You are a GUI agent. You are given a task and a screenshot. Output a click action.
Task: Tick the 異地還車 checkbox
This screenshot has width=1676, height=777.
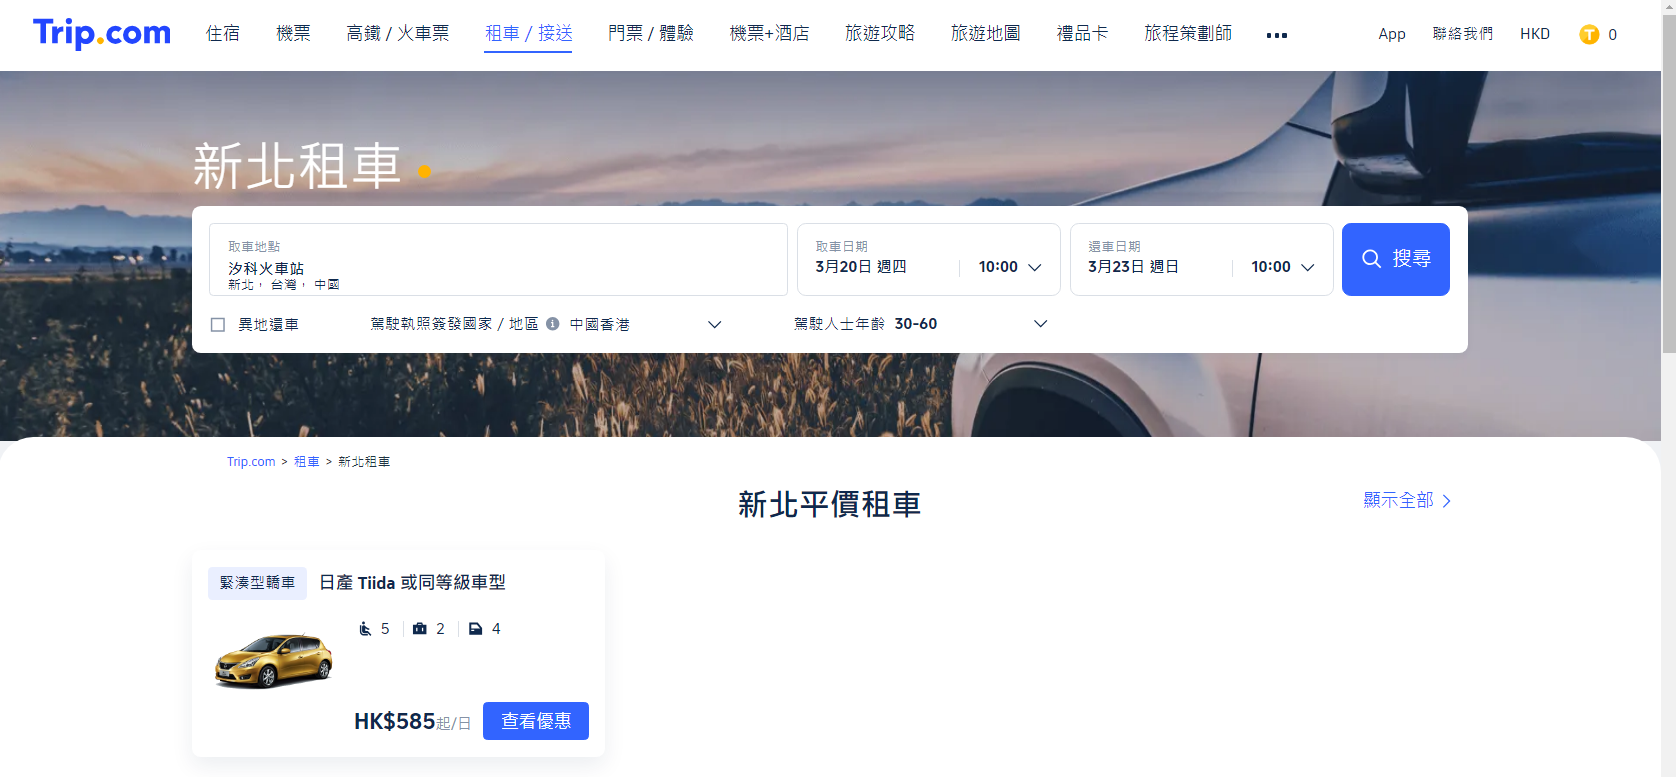tap(218, 325)
